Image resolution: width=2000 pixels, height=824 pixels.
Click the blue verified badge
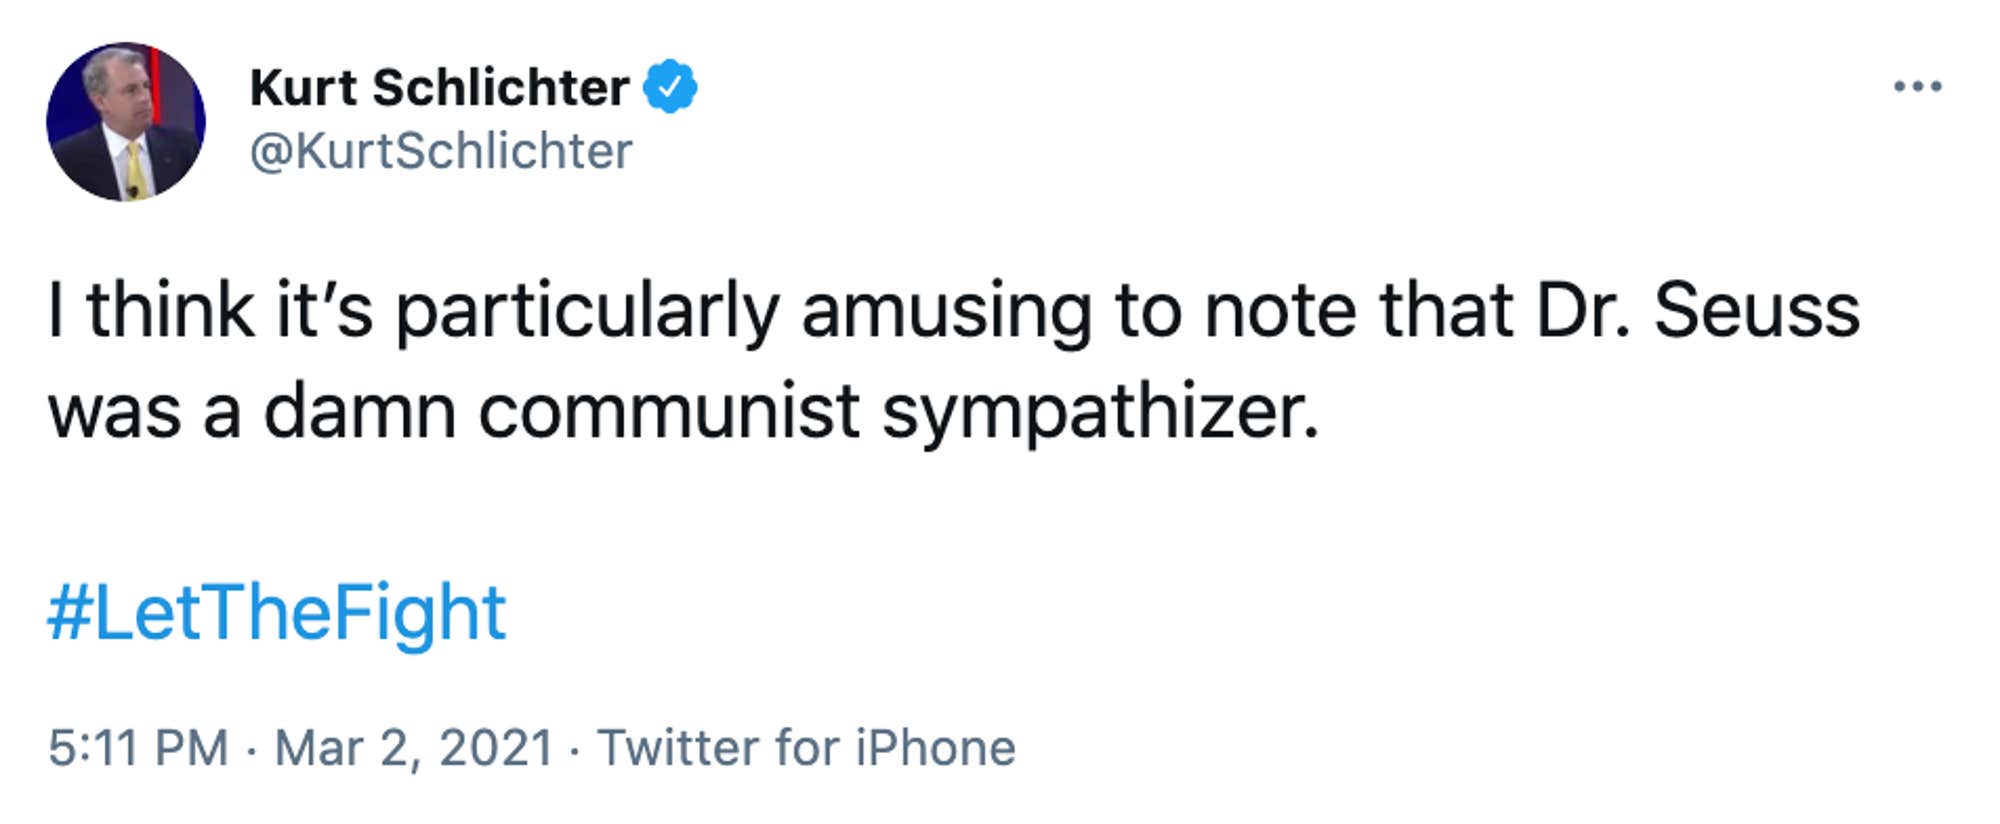pyautogui.click(x=669, y=87)
